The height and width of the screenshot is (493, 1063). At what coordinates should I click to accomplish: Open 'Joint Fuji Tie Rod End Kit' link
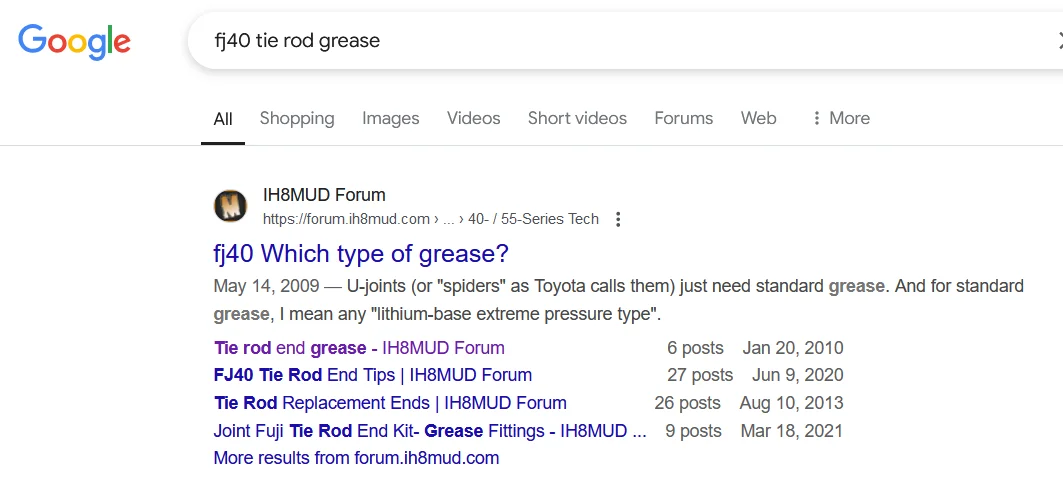click(430, 431)
